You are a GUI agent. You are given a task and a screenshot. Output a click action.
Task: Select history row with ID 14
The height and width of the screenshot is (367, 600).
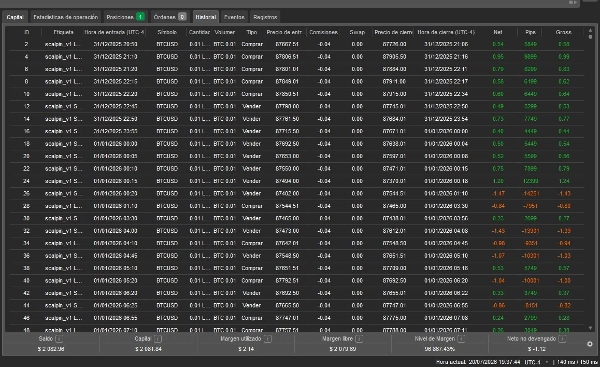297,119
